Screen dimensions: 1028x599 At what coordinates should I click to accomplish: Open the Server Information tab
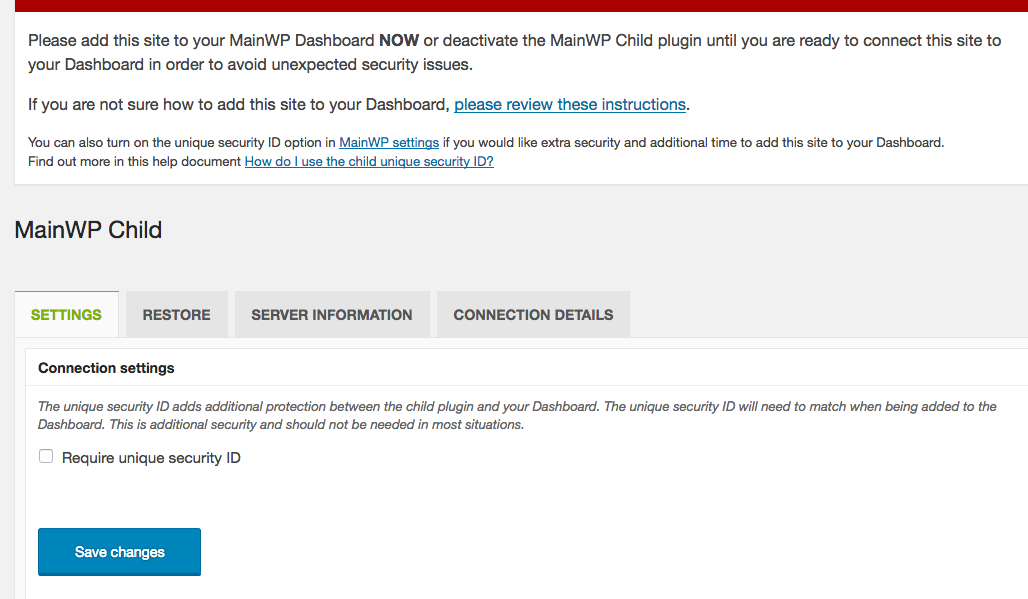(x=332, y=315)
